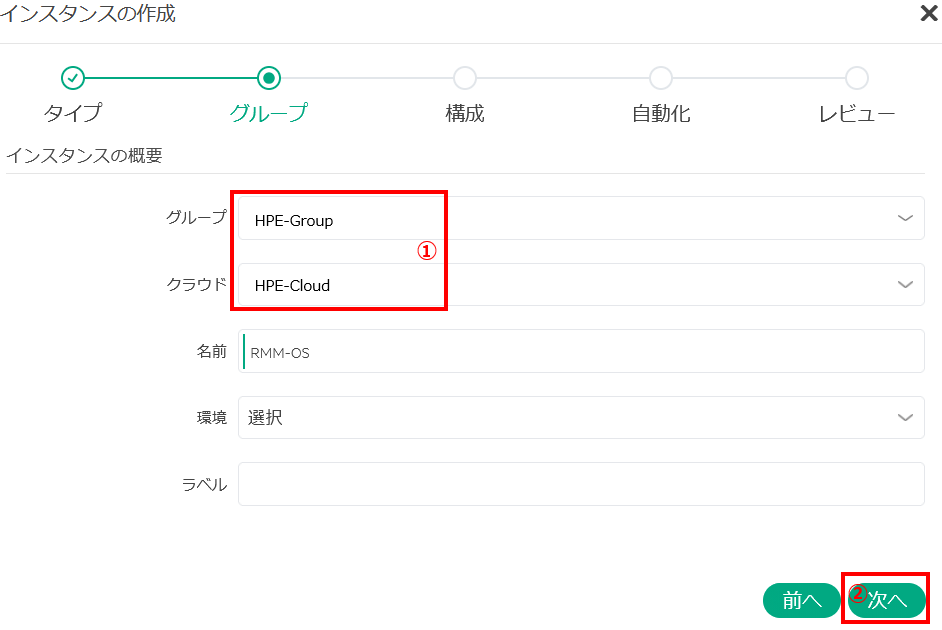This screenshot has width=942, height=630.
Task: Click the active グループ step circle
Action: pyautogui.click(x=269, y=78)
